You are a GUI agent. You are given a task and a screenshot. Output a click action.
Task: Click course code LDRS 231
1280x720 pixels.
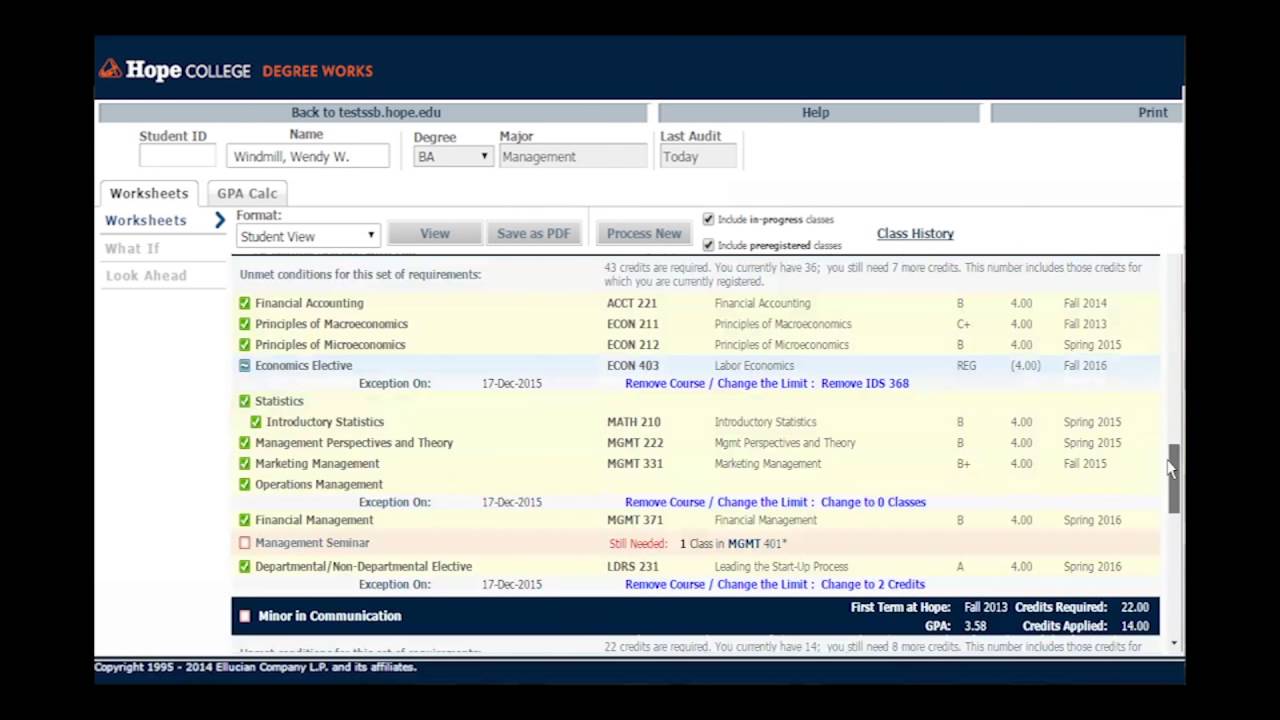[633, 567]
